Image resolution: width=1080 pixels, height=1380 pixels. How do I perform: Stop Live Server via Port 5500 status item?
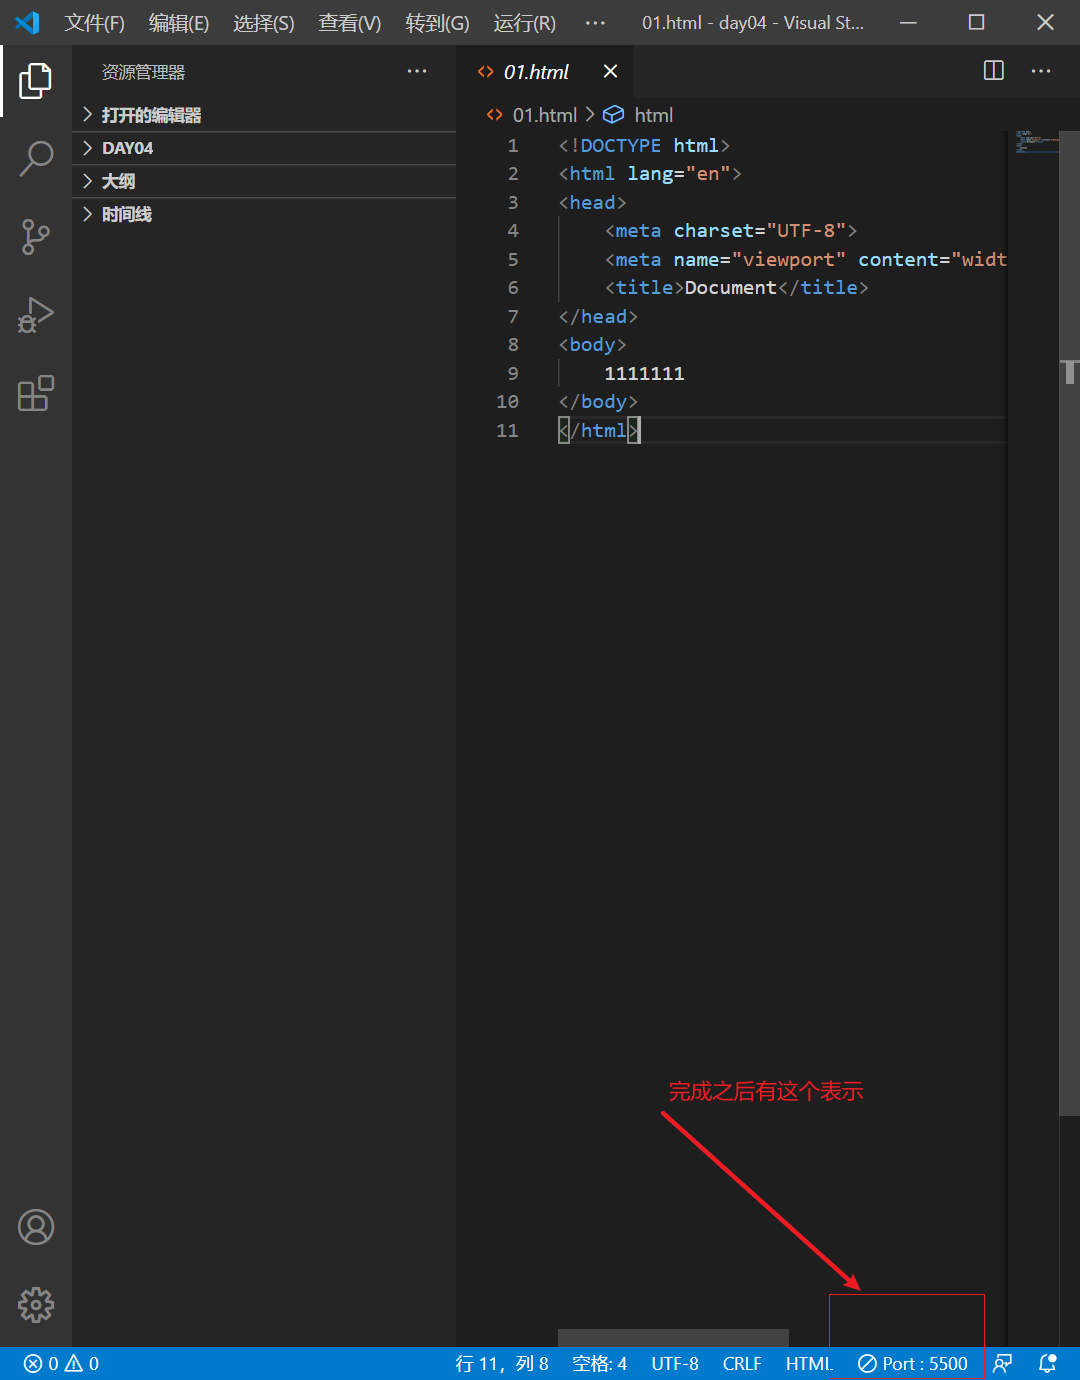tap(915, 1363)
